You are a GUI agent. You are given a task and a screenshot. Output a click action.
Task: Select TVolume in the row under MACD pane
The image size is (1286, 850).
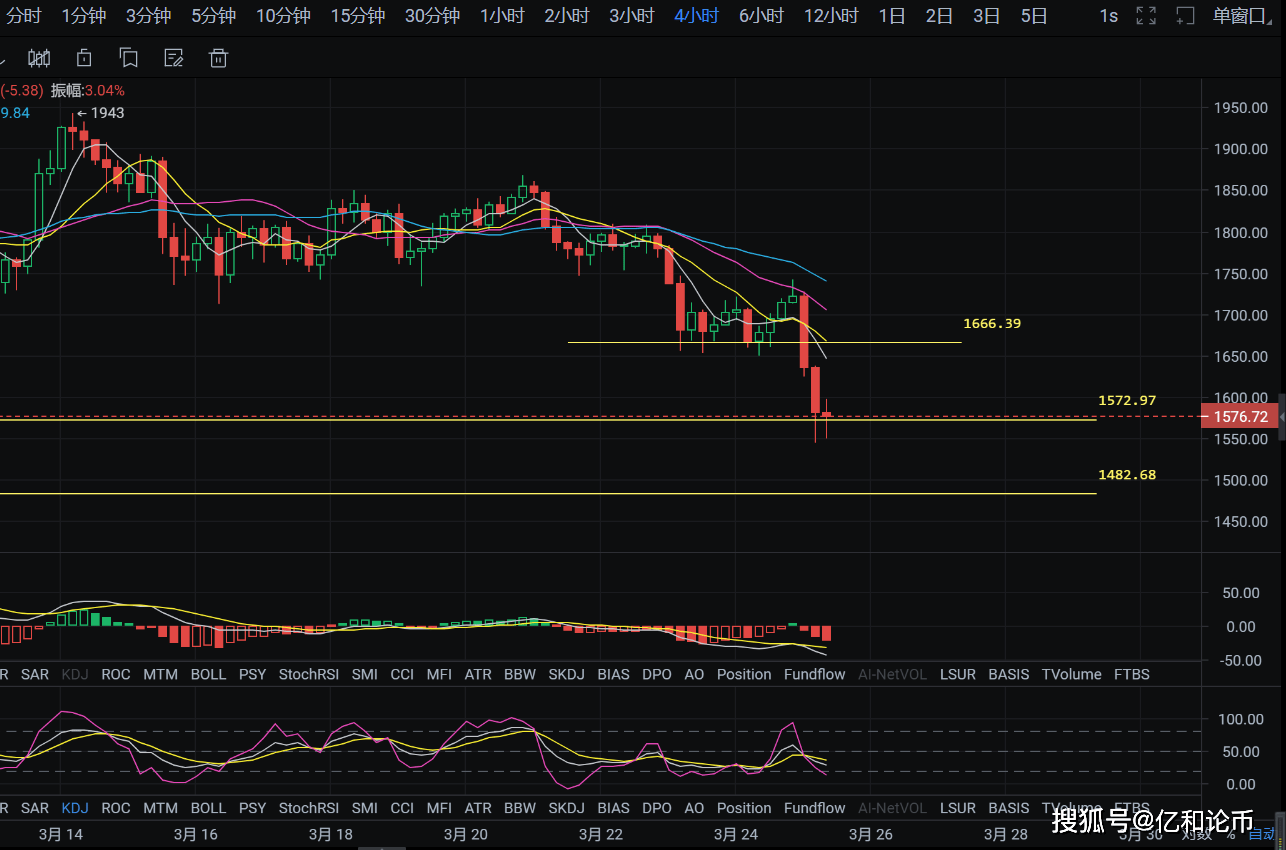pyautogui.click(x=1071, y=674)
